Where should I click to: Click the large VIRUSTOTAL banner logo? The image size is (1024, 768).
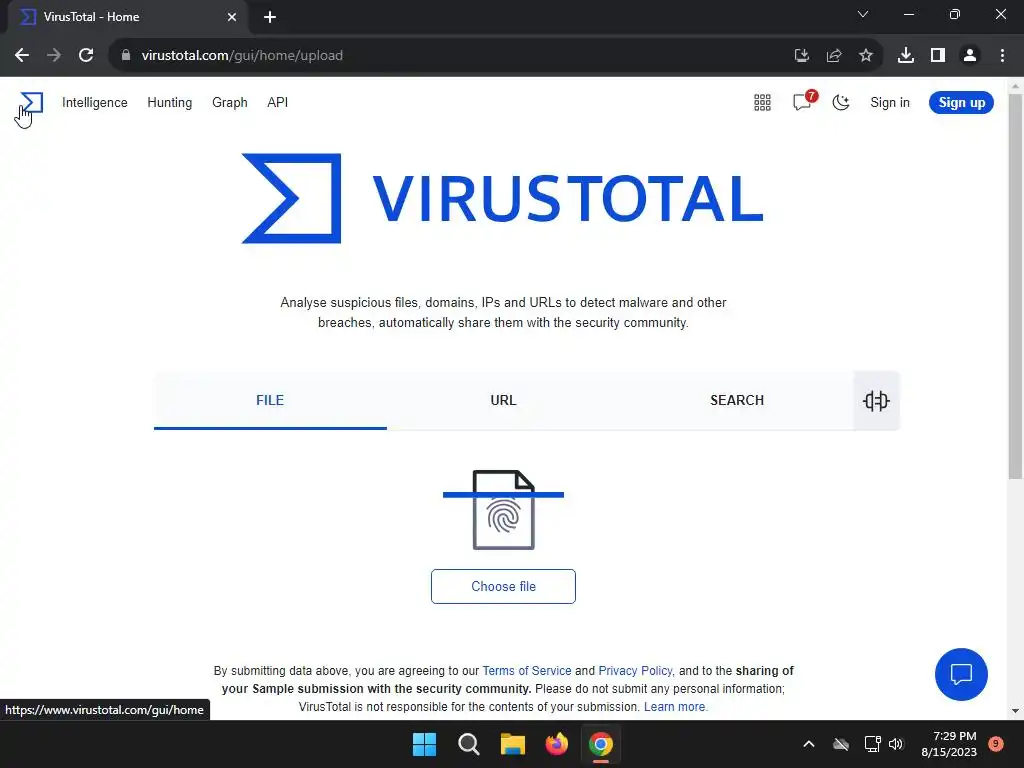(x=503, y=199)
